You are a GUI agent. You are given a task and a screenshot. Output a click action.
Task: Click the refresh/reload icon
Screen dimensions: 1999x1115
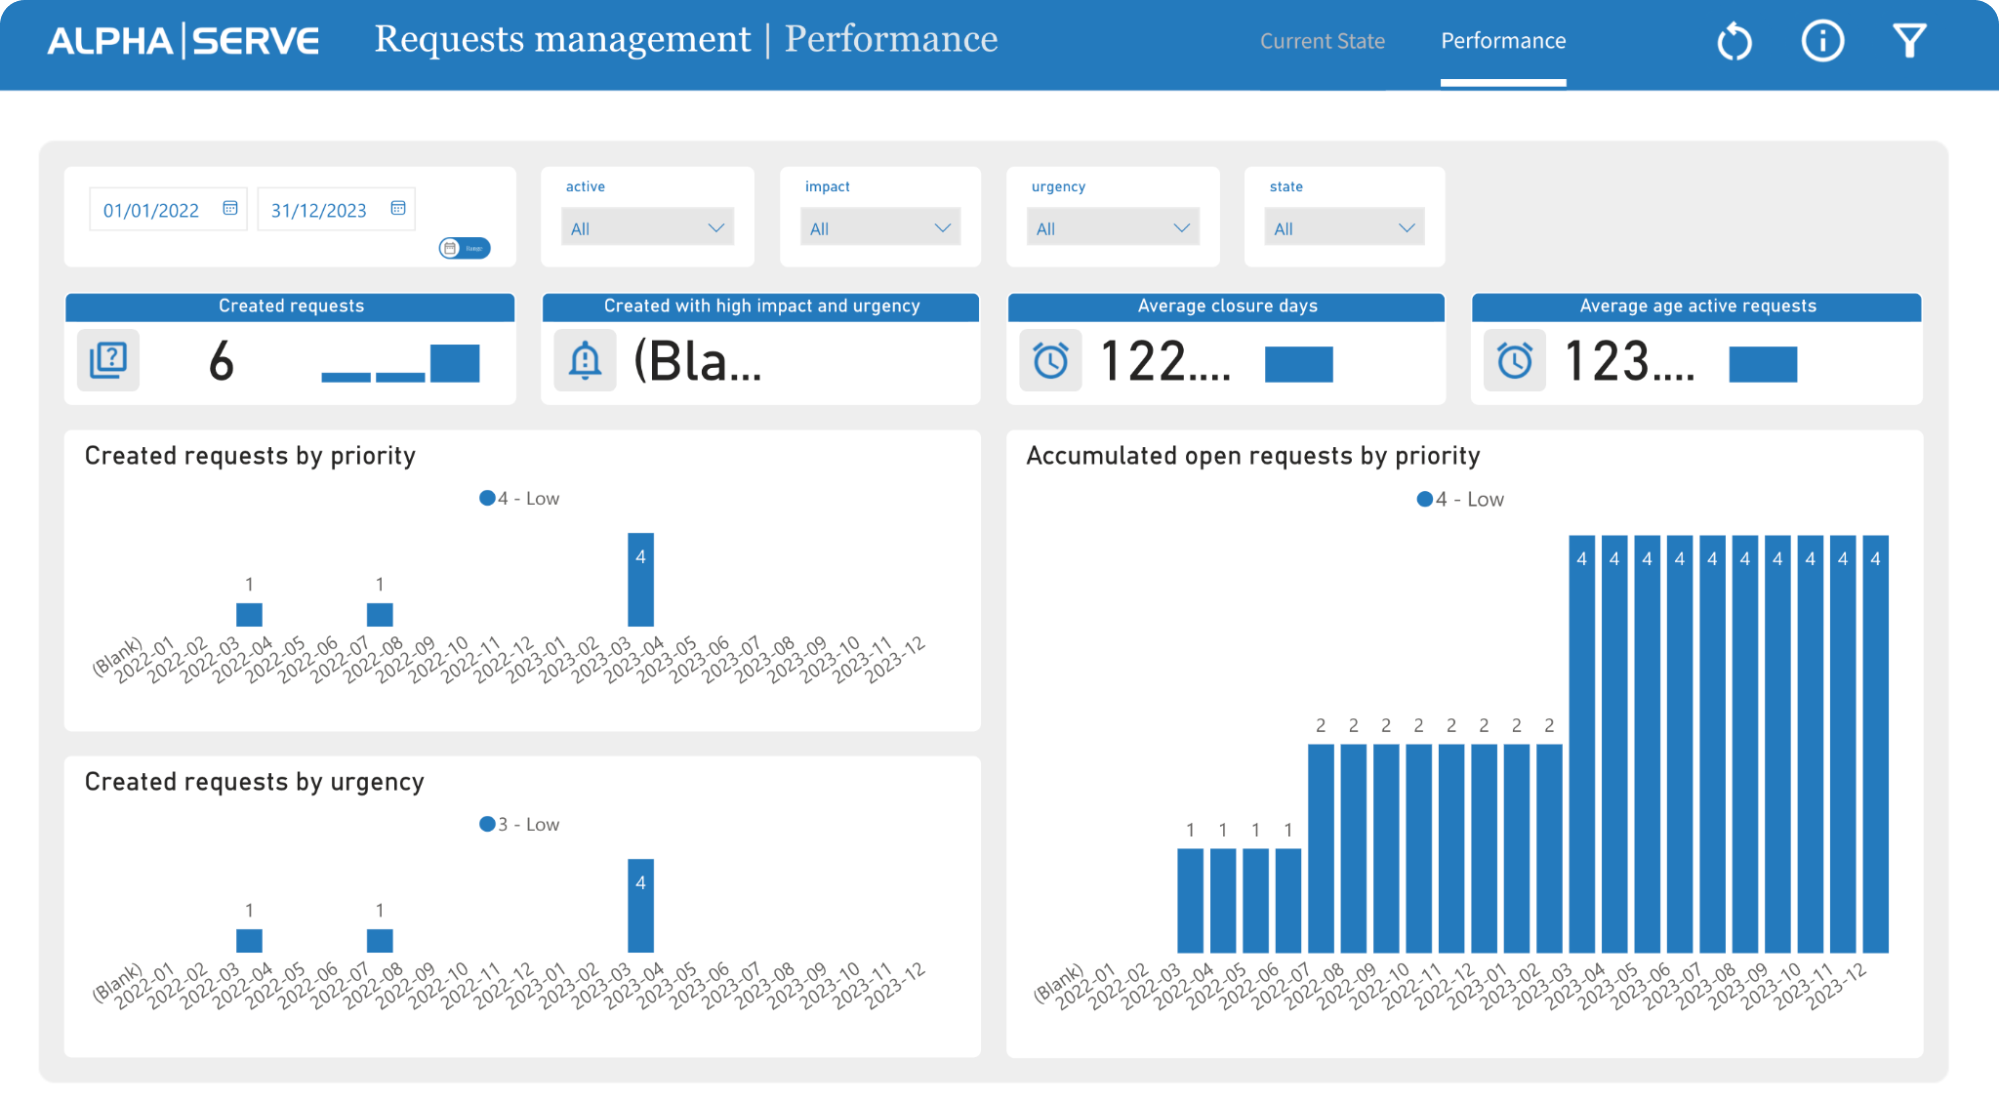1733,38
